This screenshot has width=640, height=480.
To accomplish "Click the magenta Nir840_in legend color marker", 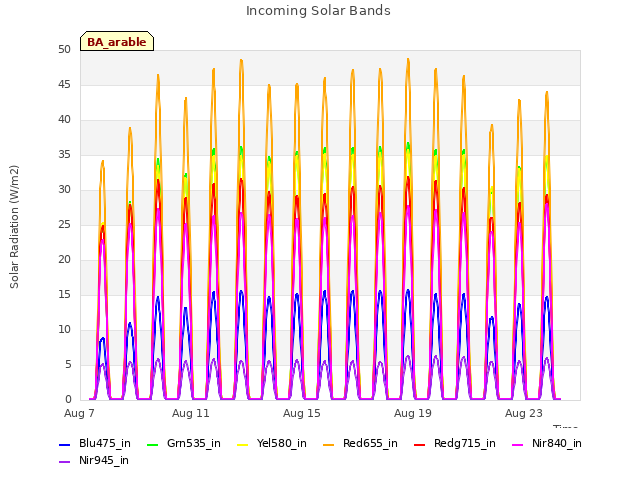I will click(517, 444).
